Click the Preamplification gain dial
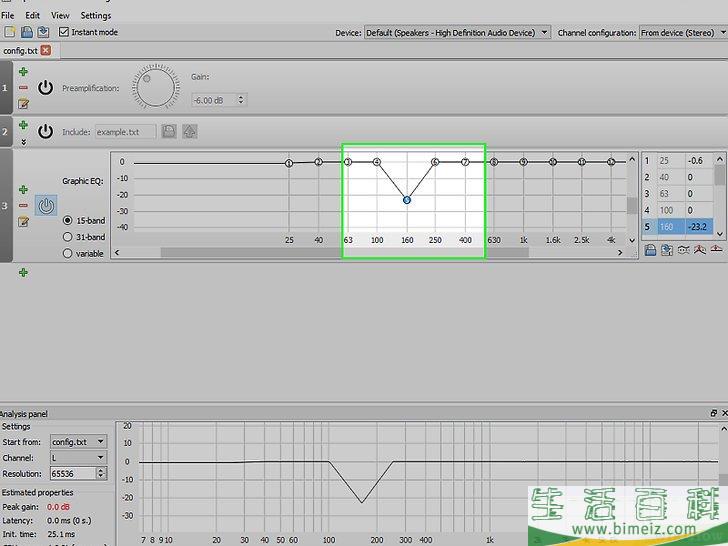The height and width of the screenshot is (546, 728). point(154,88)
